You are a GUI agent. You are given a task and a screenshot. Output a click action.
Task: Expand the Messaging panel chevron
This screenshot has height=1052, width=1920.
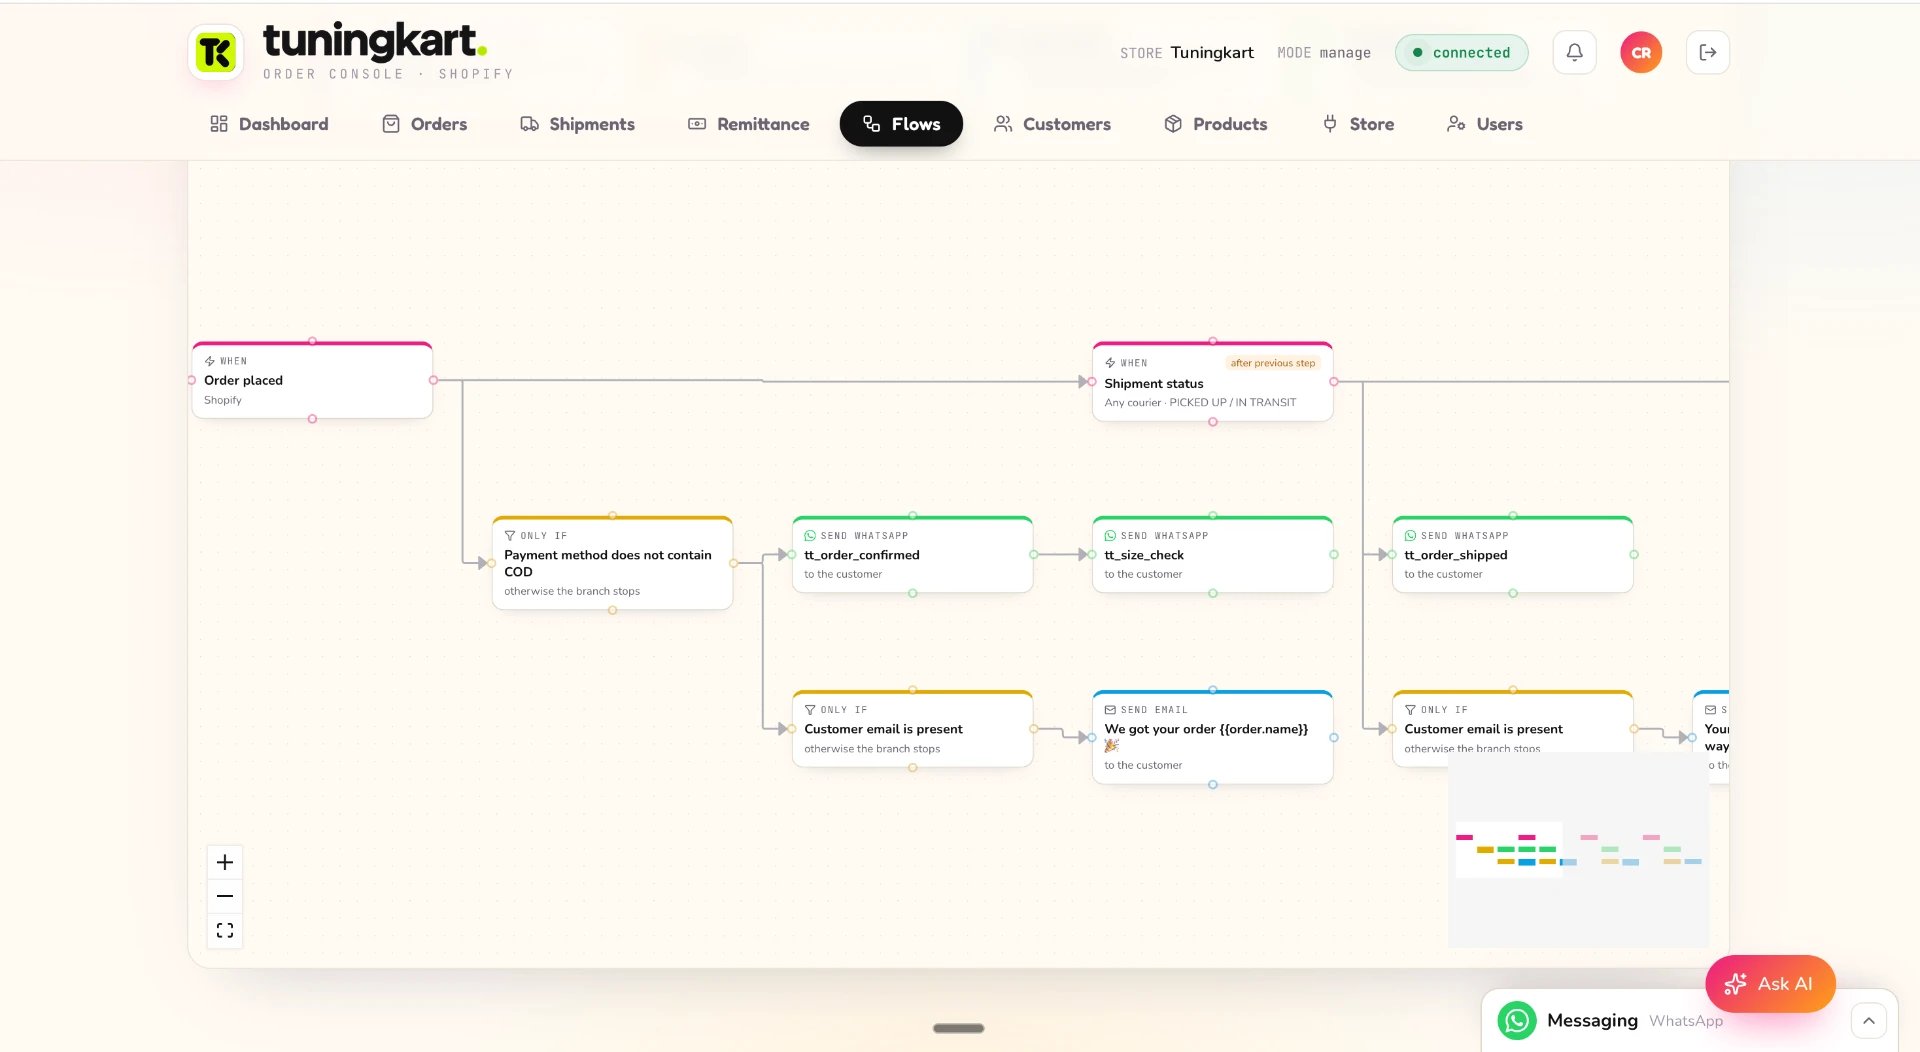point(1868,1020)
